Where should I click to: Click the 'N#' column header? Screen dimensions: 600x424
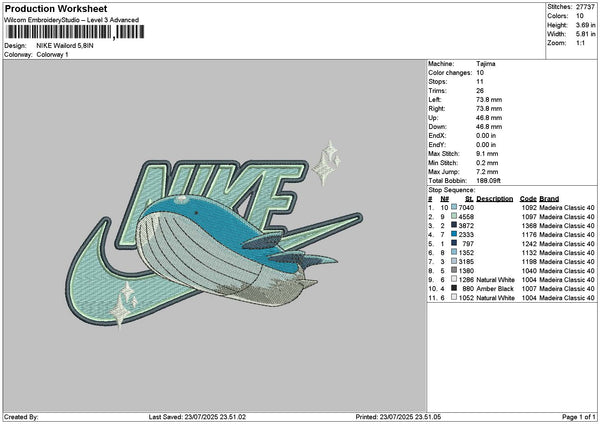pyautogui.click(x=445, y=199)
